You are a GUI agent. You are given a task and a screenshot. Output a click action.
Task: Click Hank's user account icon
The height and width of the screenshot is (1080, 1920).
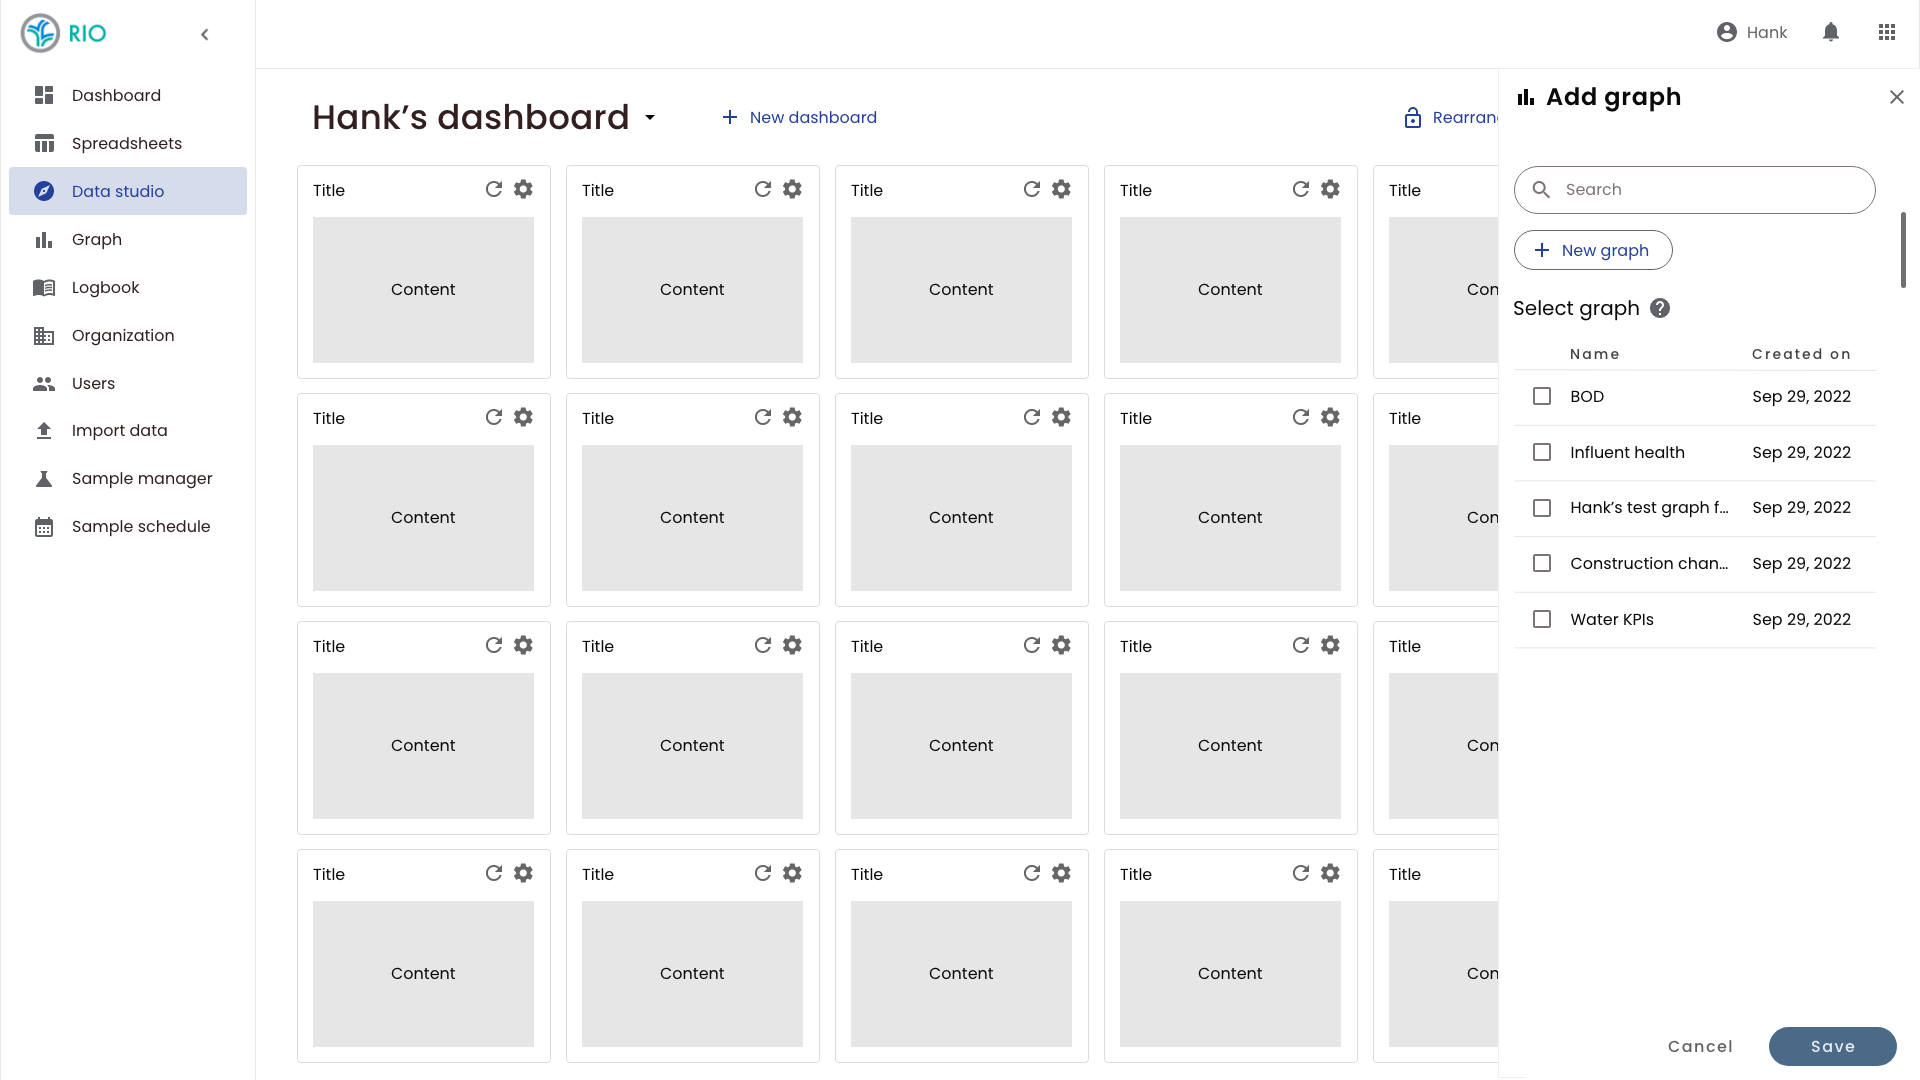[x=1727, y=32]
